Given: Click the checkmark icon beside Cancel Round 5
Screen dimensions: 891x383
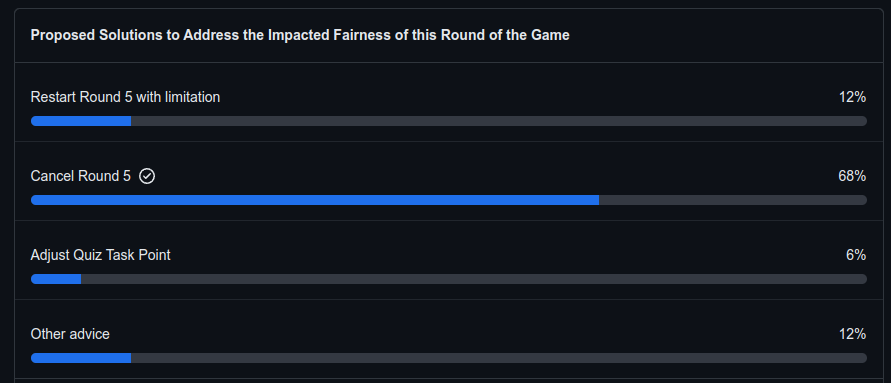Looking at the screenshot, I should (x=147, y=177).
